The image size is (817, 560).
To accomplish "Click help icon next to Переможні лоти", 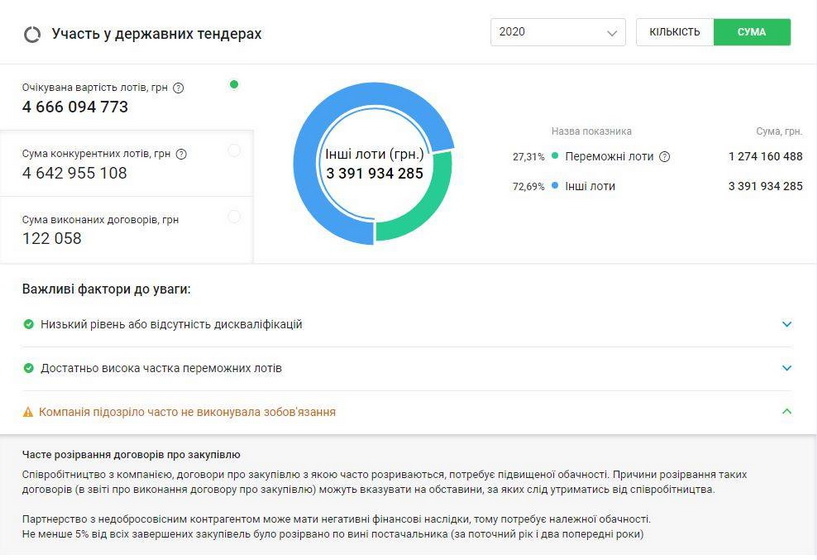I will (x=665, y=157).
